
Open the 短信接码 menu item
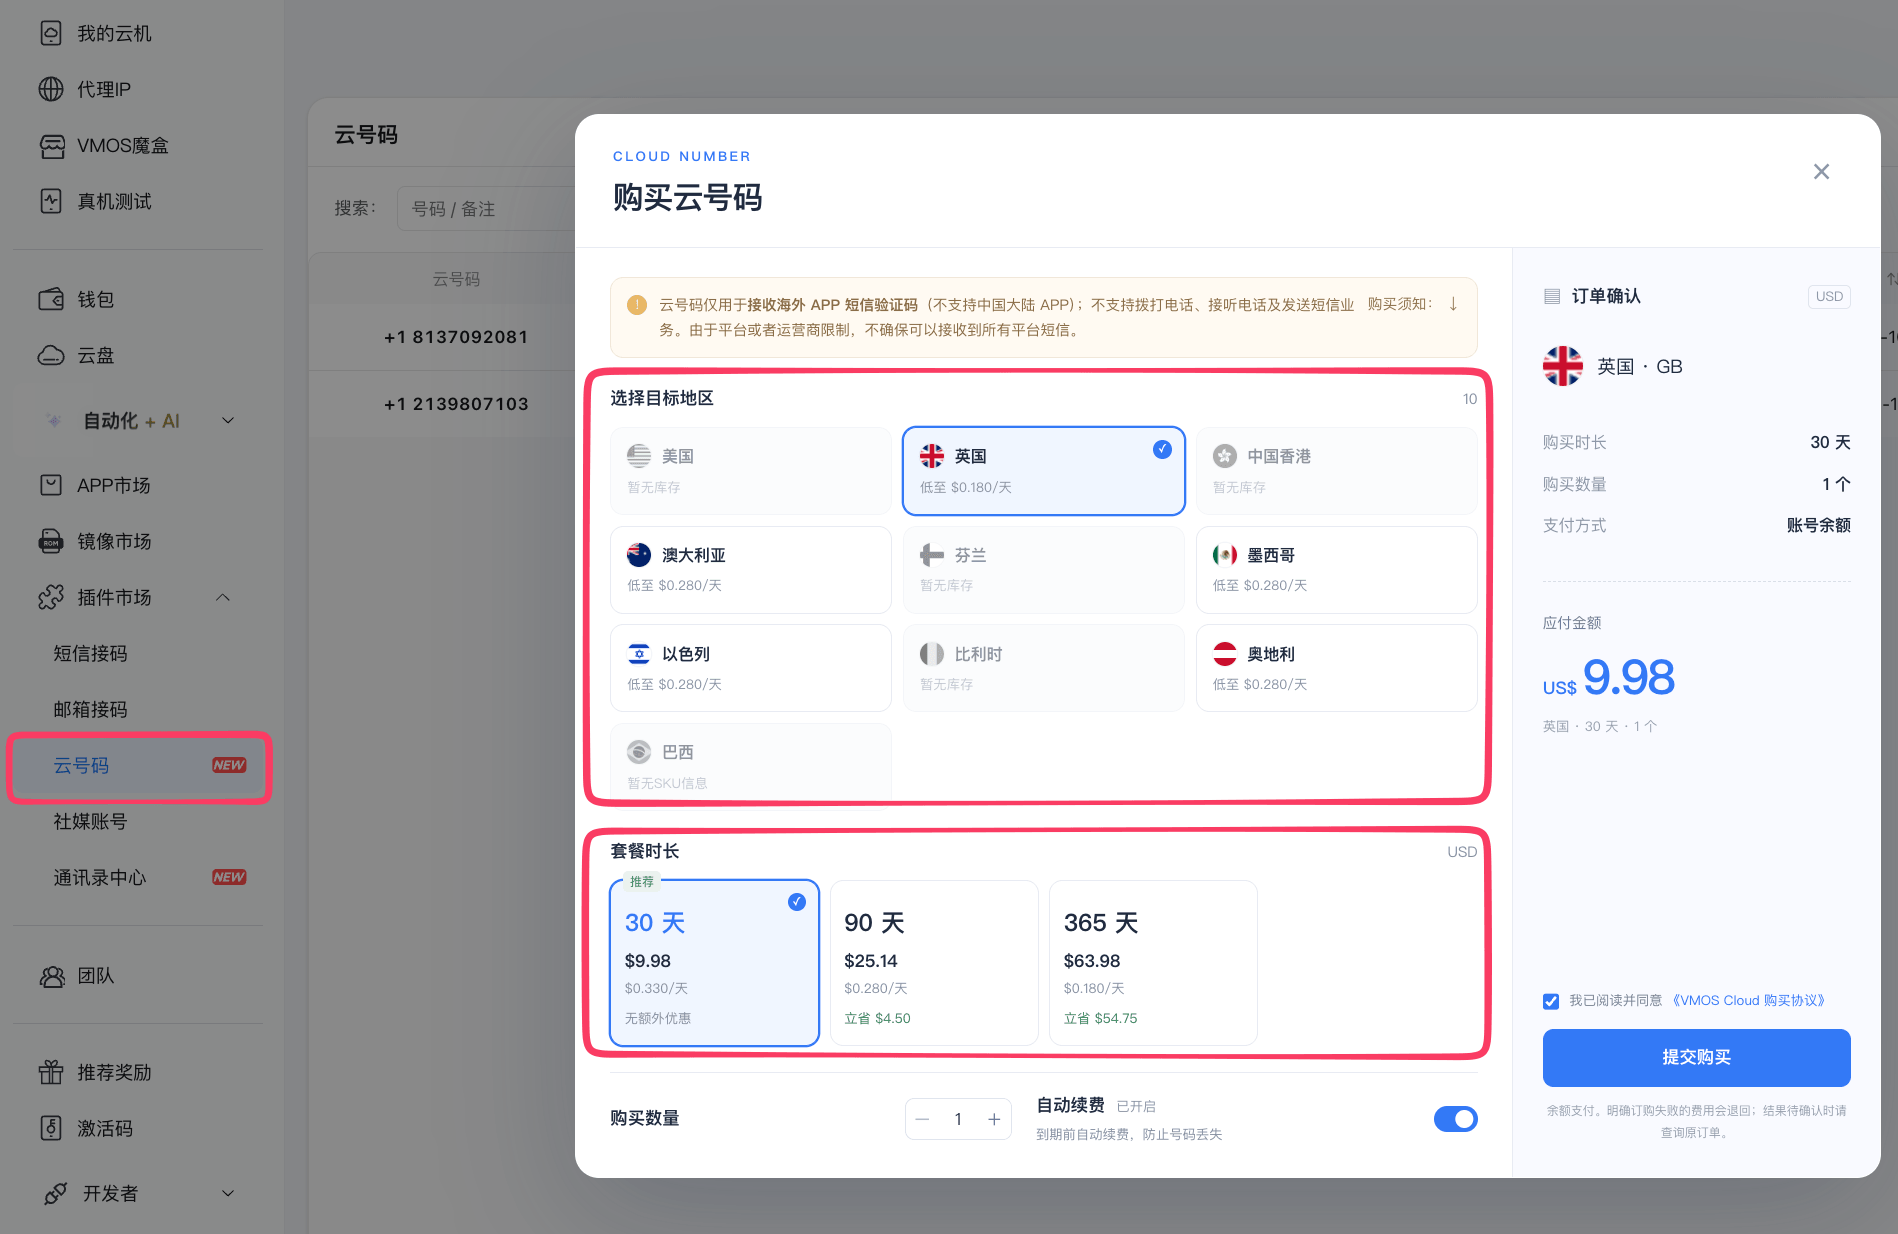click(x=91, y=653)
